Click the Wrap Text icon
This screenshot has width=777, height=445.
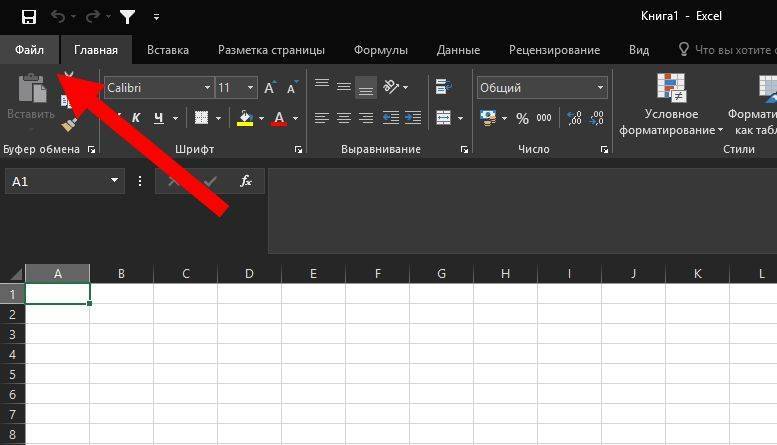pos(443,88)
